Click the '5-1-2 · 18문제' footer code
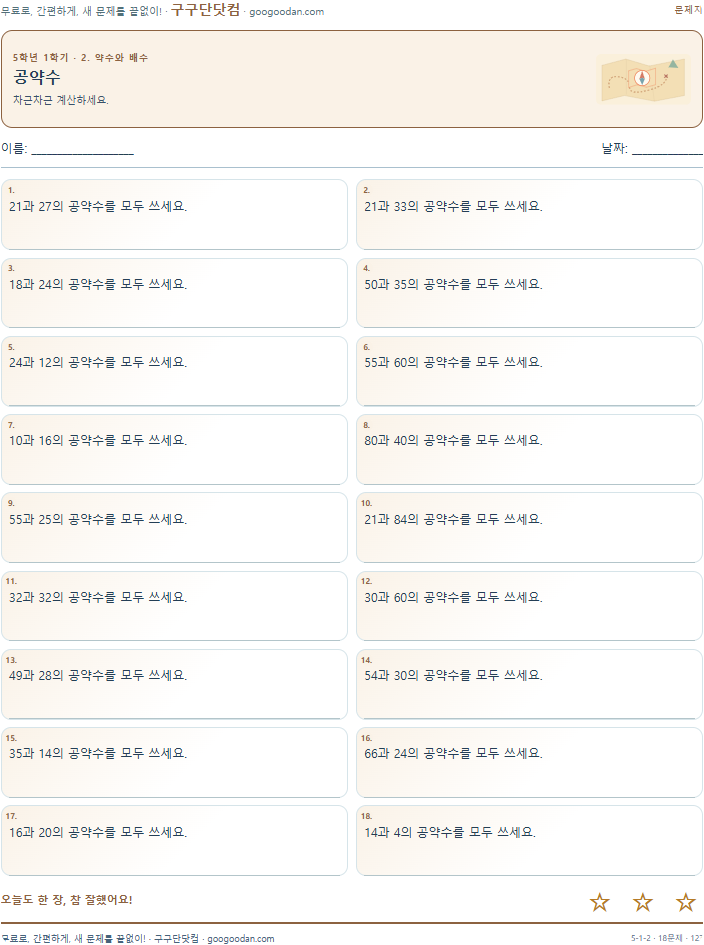Viewport: 704px width, 945px height. click(659, 938)
